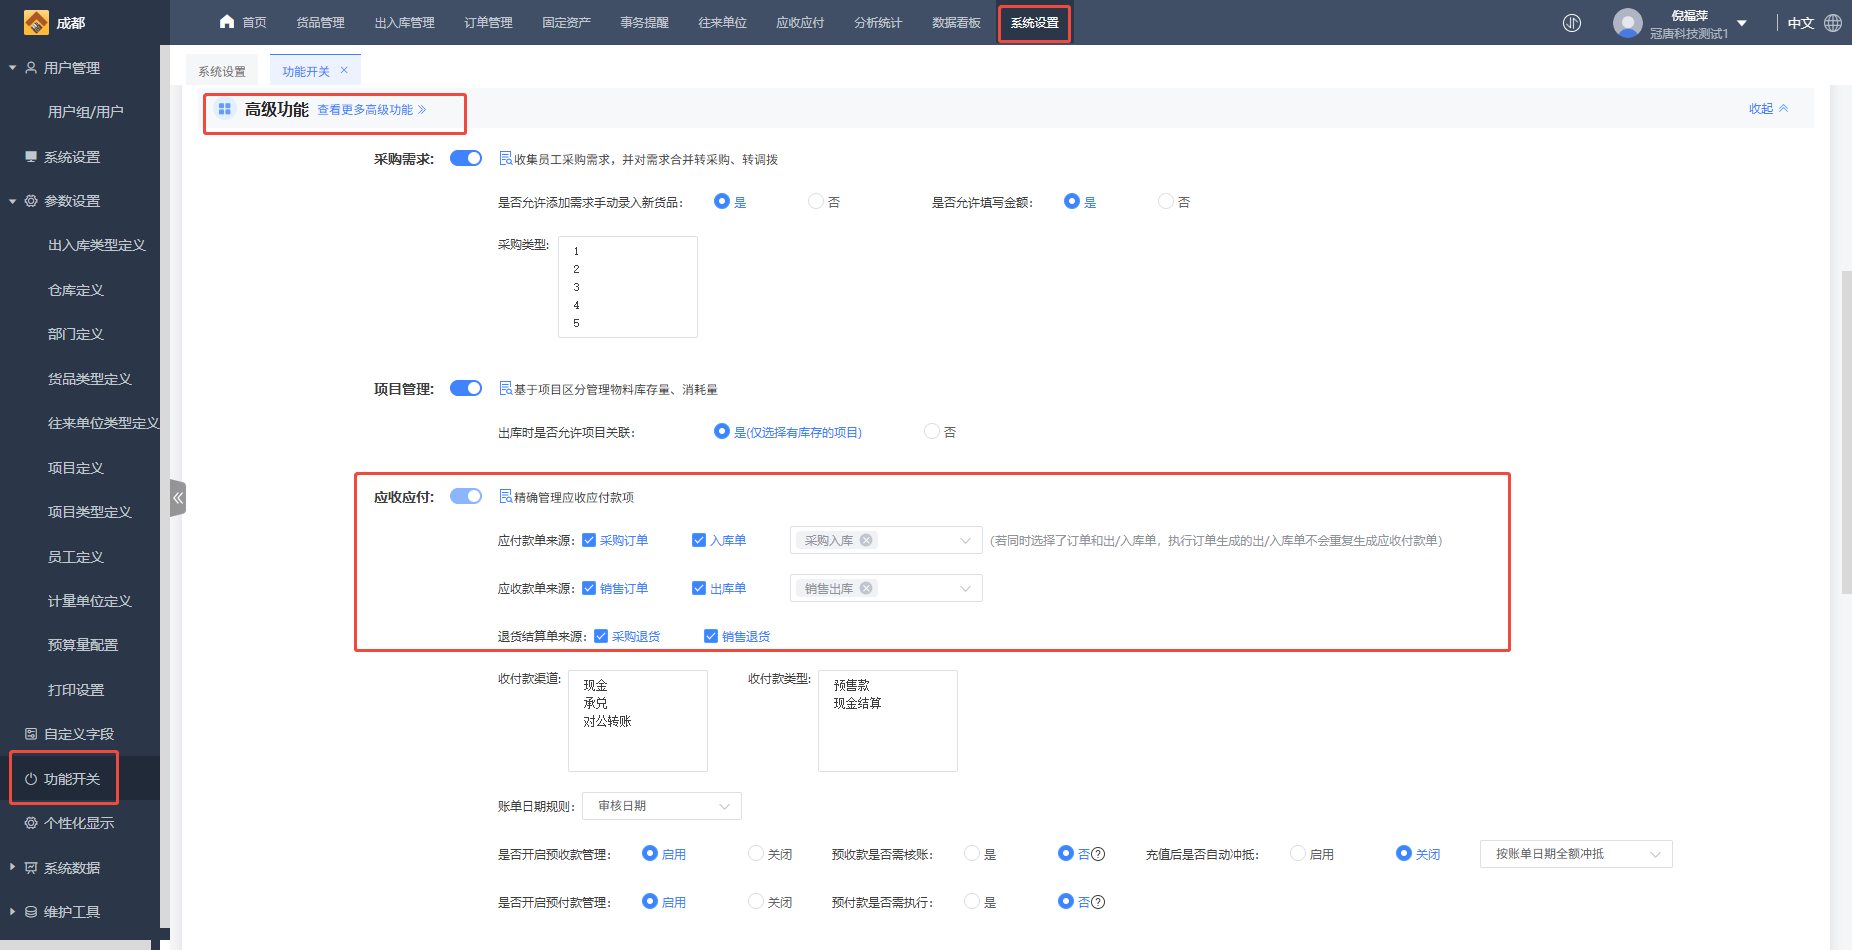Image resolution: width=1852 pixels, height=950 pixels.
Task: Expand the 维护工具 sidebar group
Action: coord(12,911)
